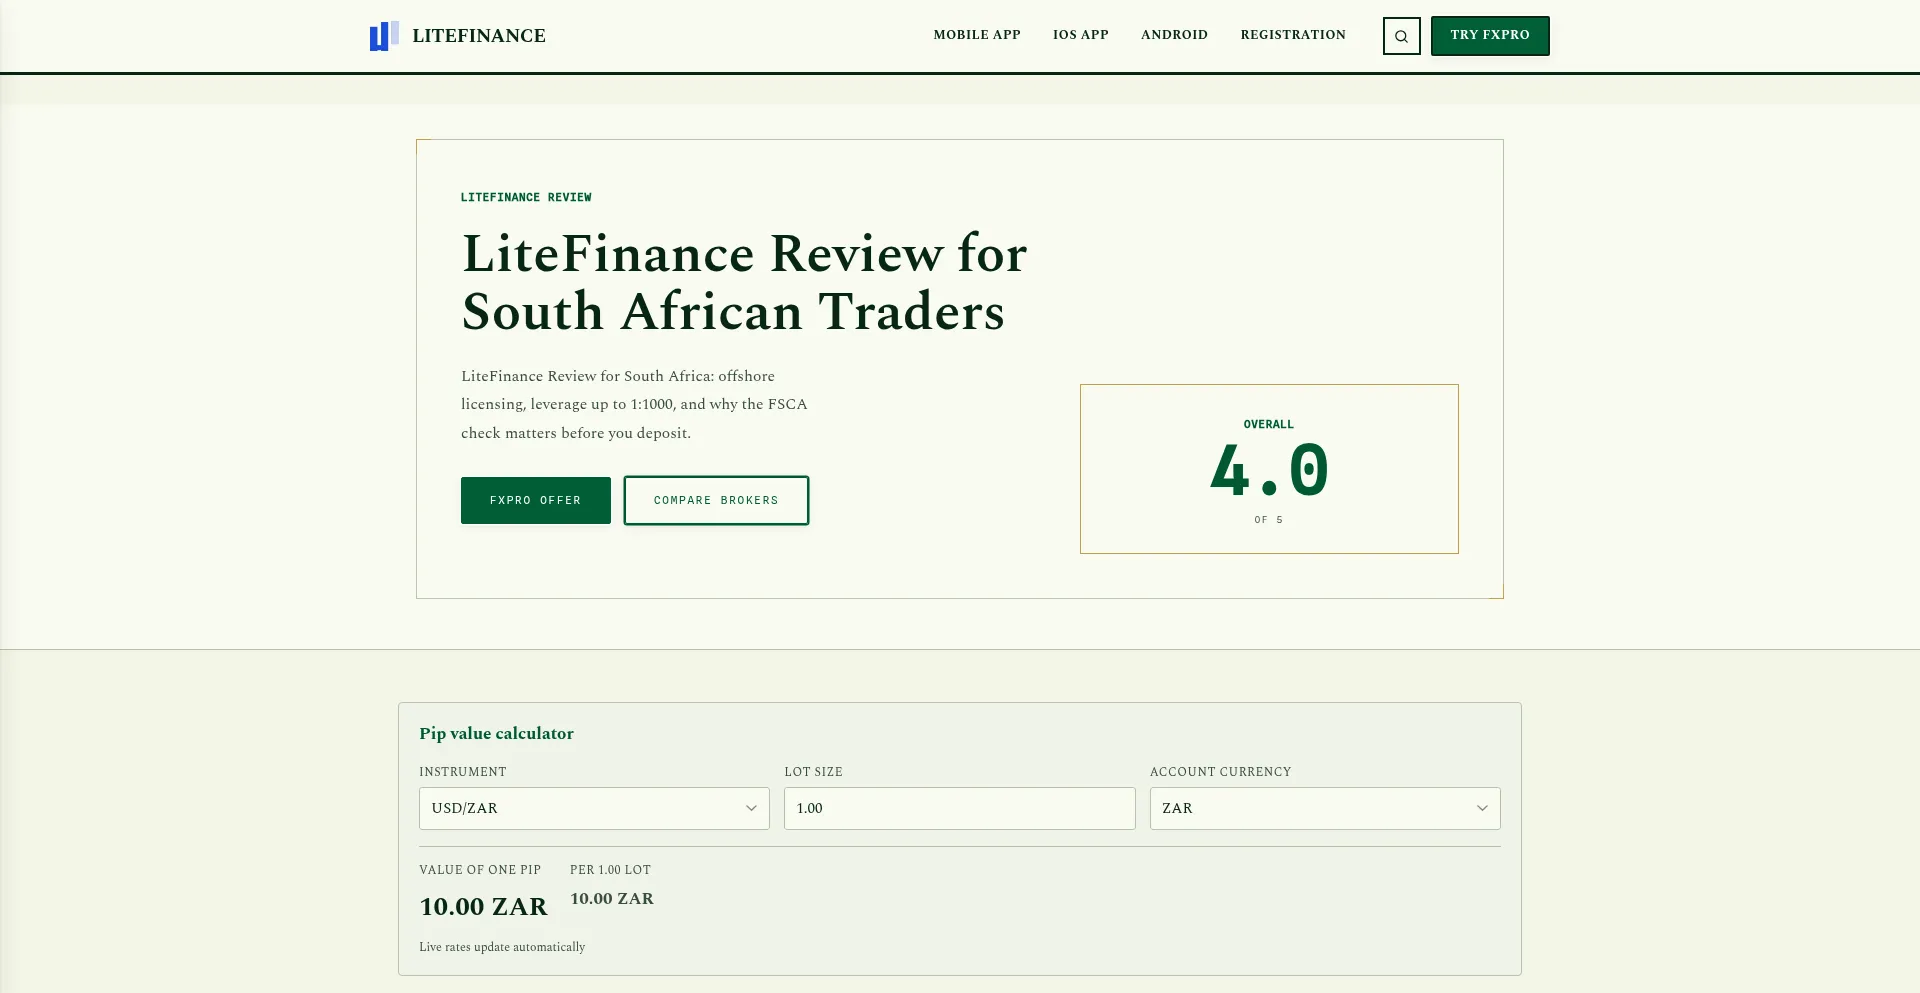Screen dimensions: 1920x993
Task: Click the LiteFinance logo icon
Action: [384, 36]
